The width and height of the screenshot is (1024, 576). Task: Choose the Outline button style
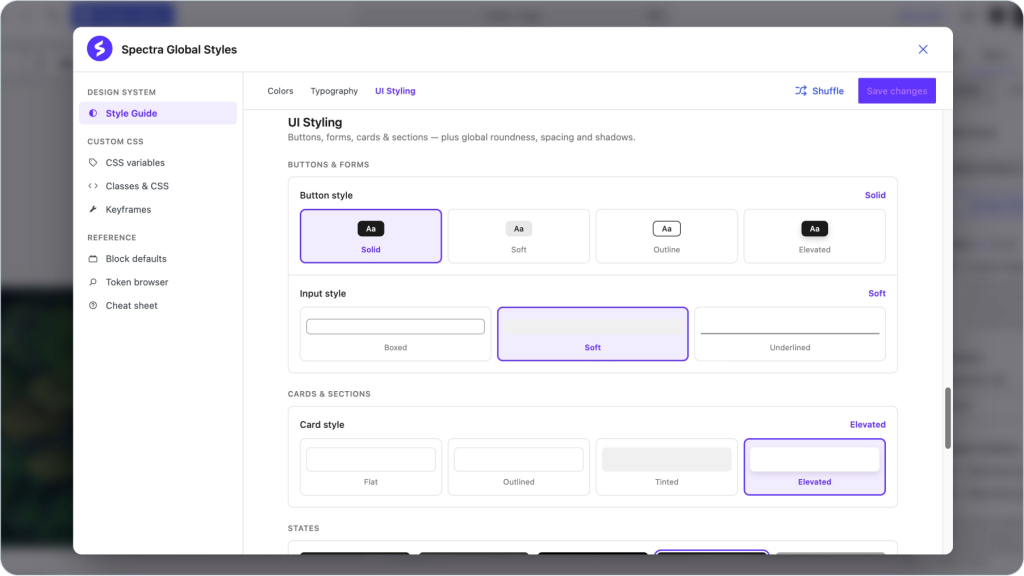pos(667,236)
